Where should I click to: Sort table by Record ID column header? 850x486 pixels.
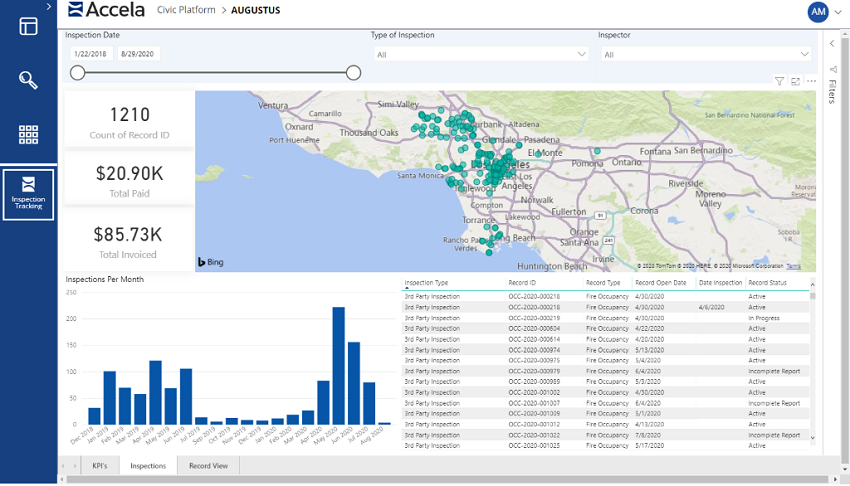(x=522, y=283)
